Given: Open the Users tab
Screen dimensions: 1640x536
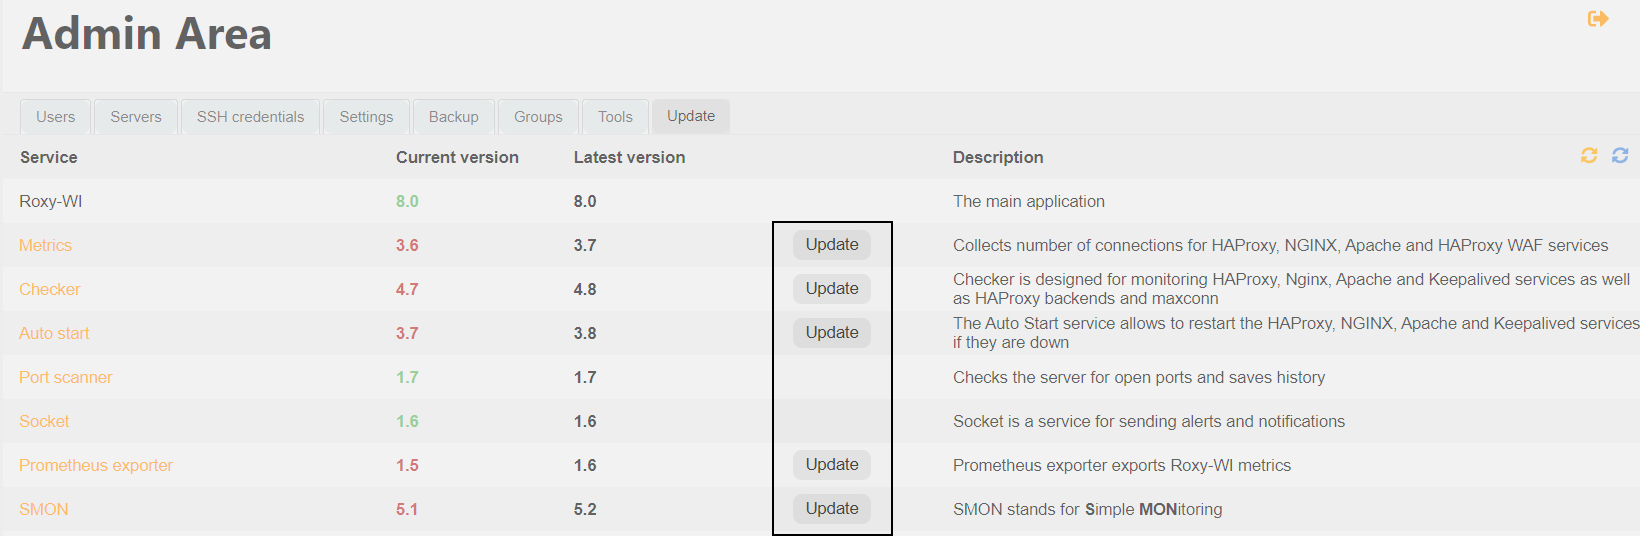Looking at the screenshot, I should pos(56,117).
